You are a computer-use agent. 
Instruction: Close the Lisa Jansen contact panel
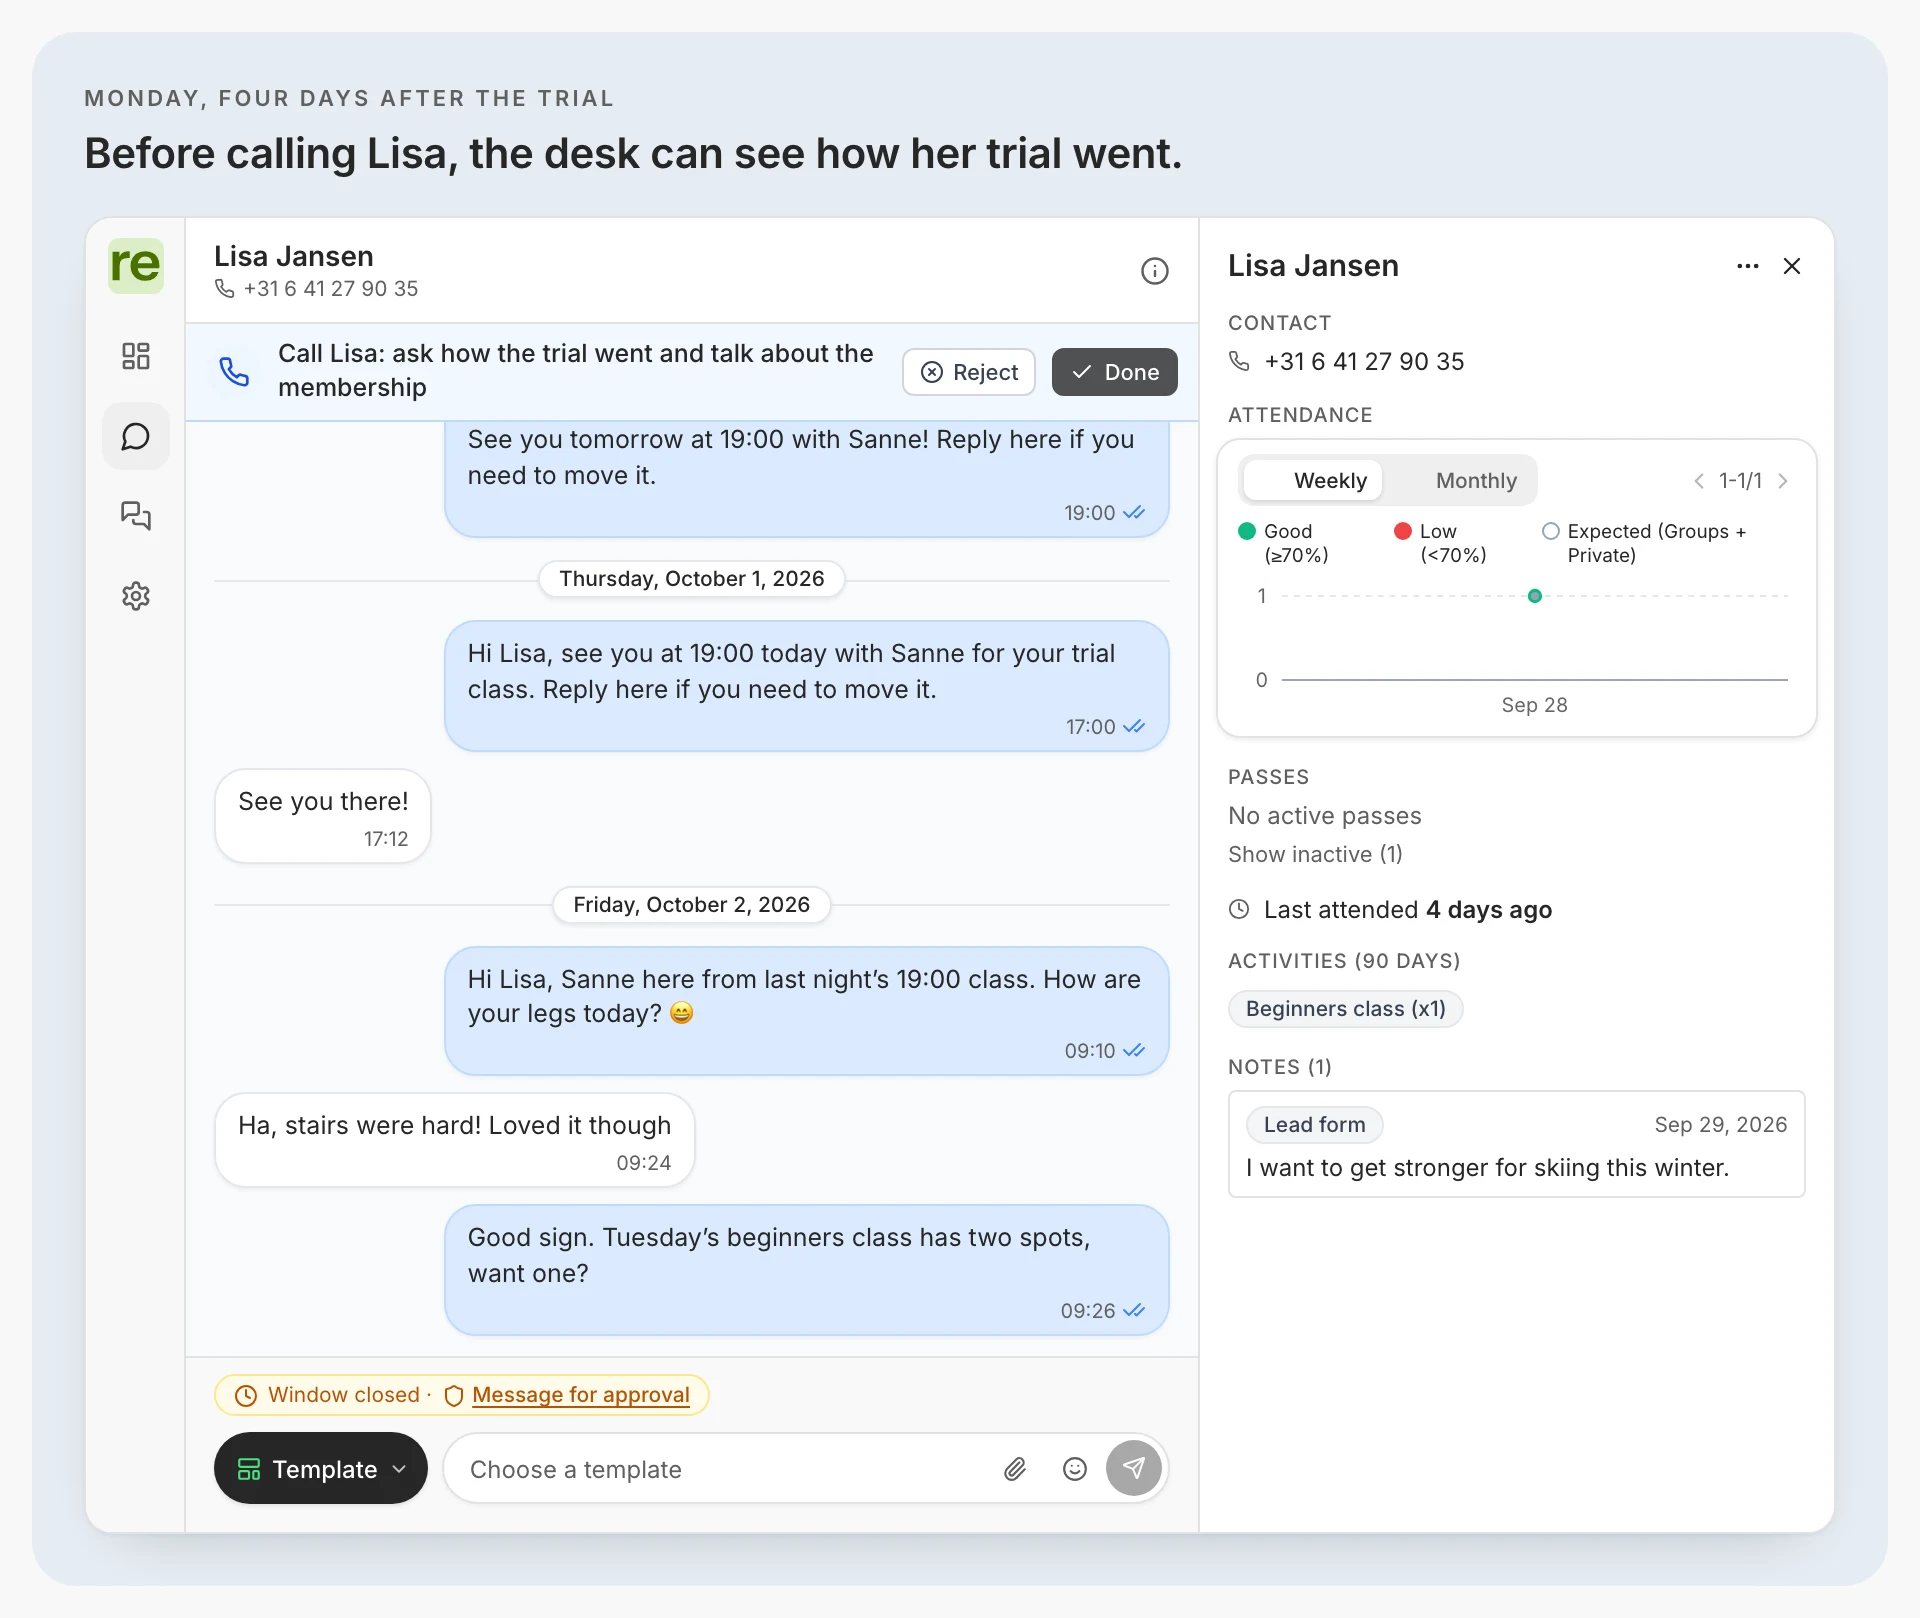1791,266
